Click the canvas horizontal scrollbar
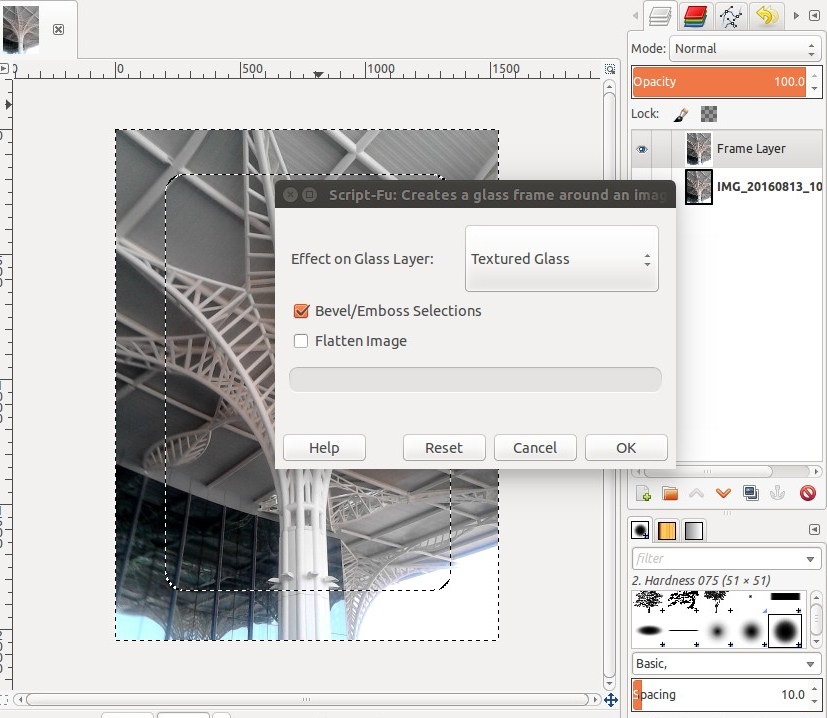827x718 pixels. coord(307,700)
